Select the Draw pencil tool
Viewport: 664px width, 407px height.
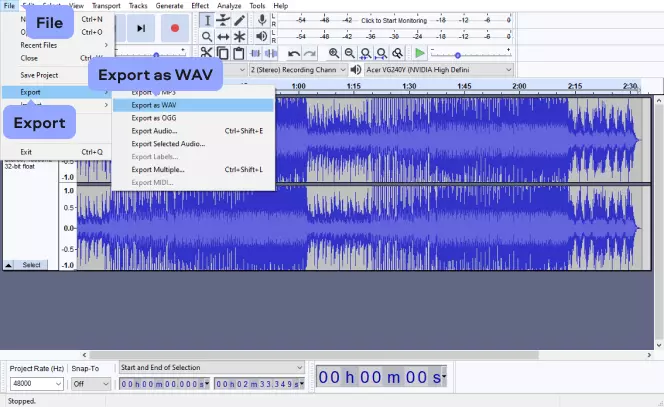click(239, 20)
